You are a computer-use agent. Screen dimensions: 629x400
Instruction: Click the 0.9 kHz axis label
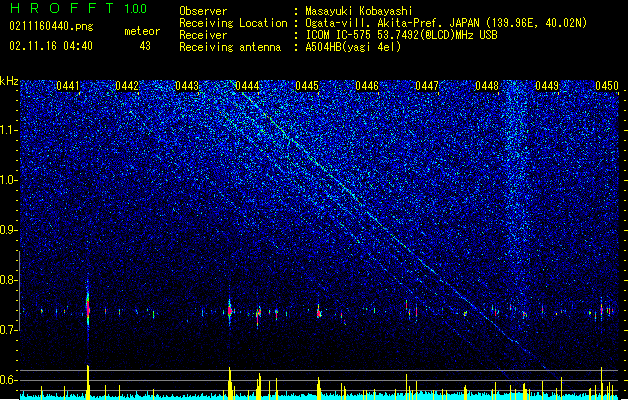[9, 230]
